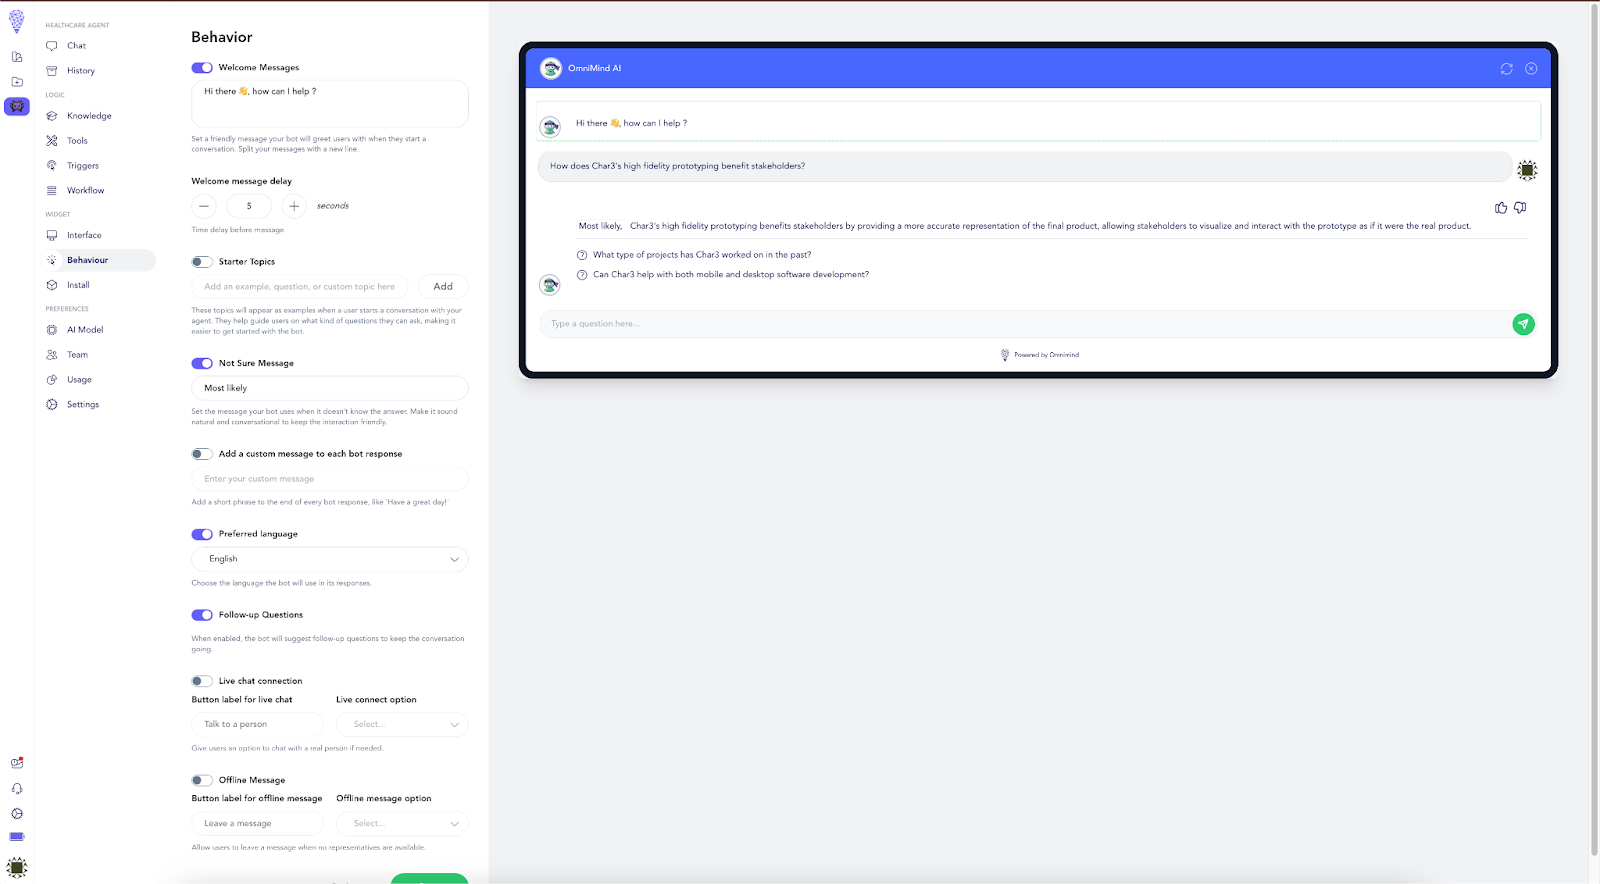This screenshot has width=1600, height=884.
Task: Toggle the Follow-up Questions switch
Action: [x=202, y=615]
